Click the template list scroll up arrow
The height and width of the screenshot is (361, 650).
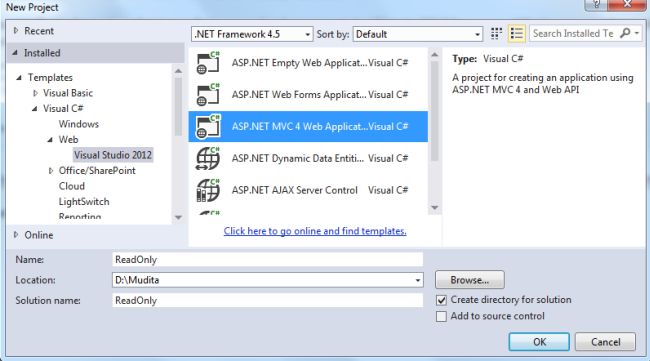click(434, 55)
